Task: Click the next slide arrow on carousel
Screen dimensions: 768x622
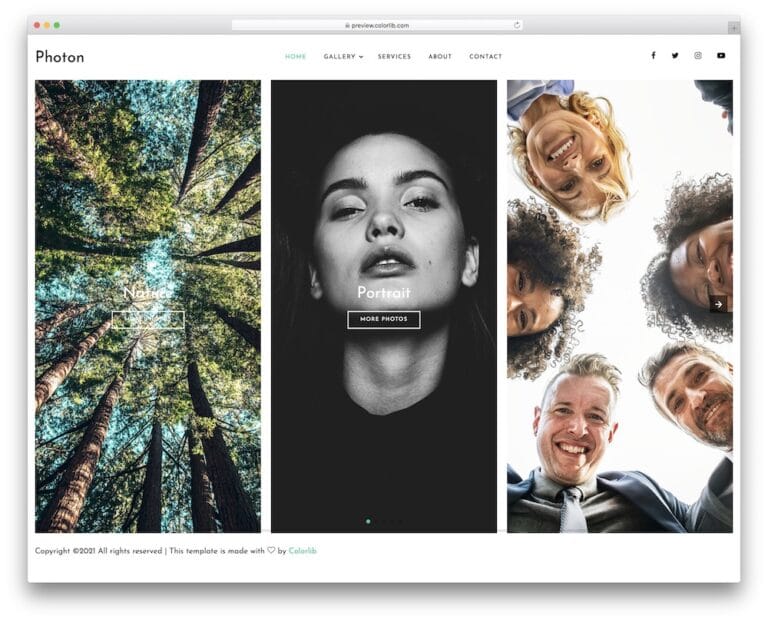Action: point(718,304)
